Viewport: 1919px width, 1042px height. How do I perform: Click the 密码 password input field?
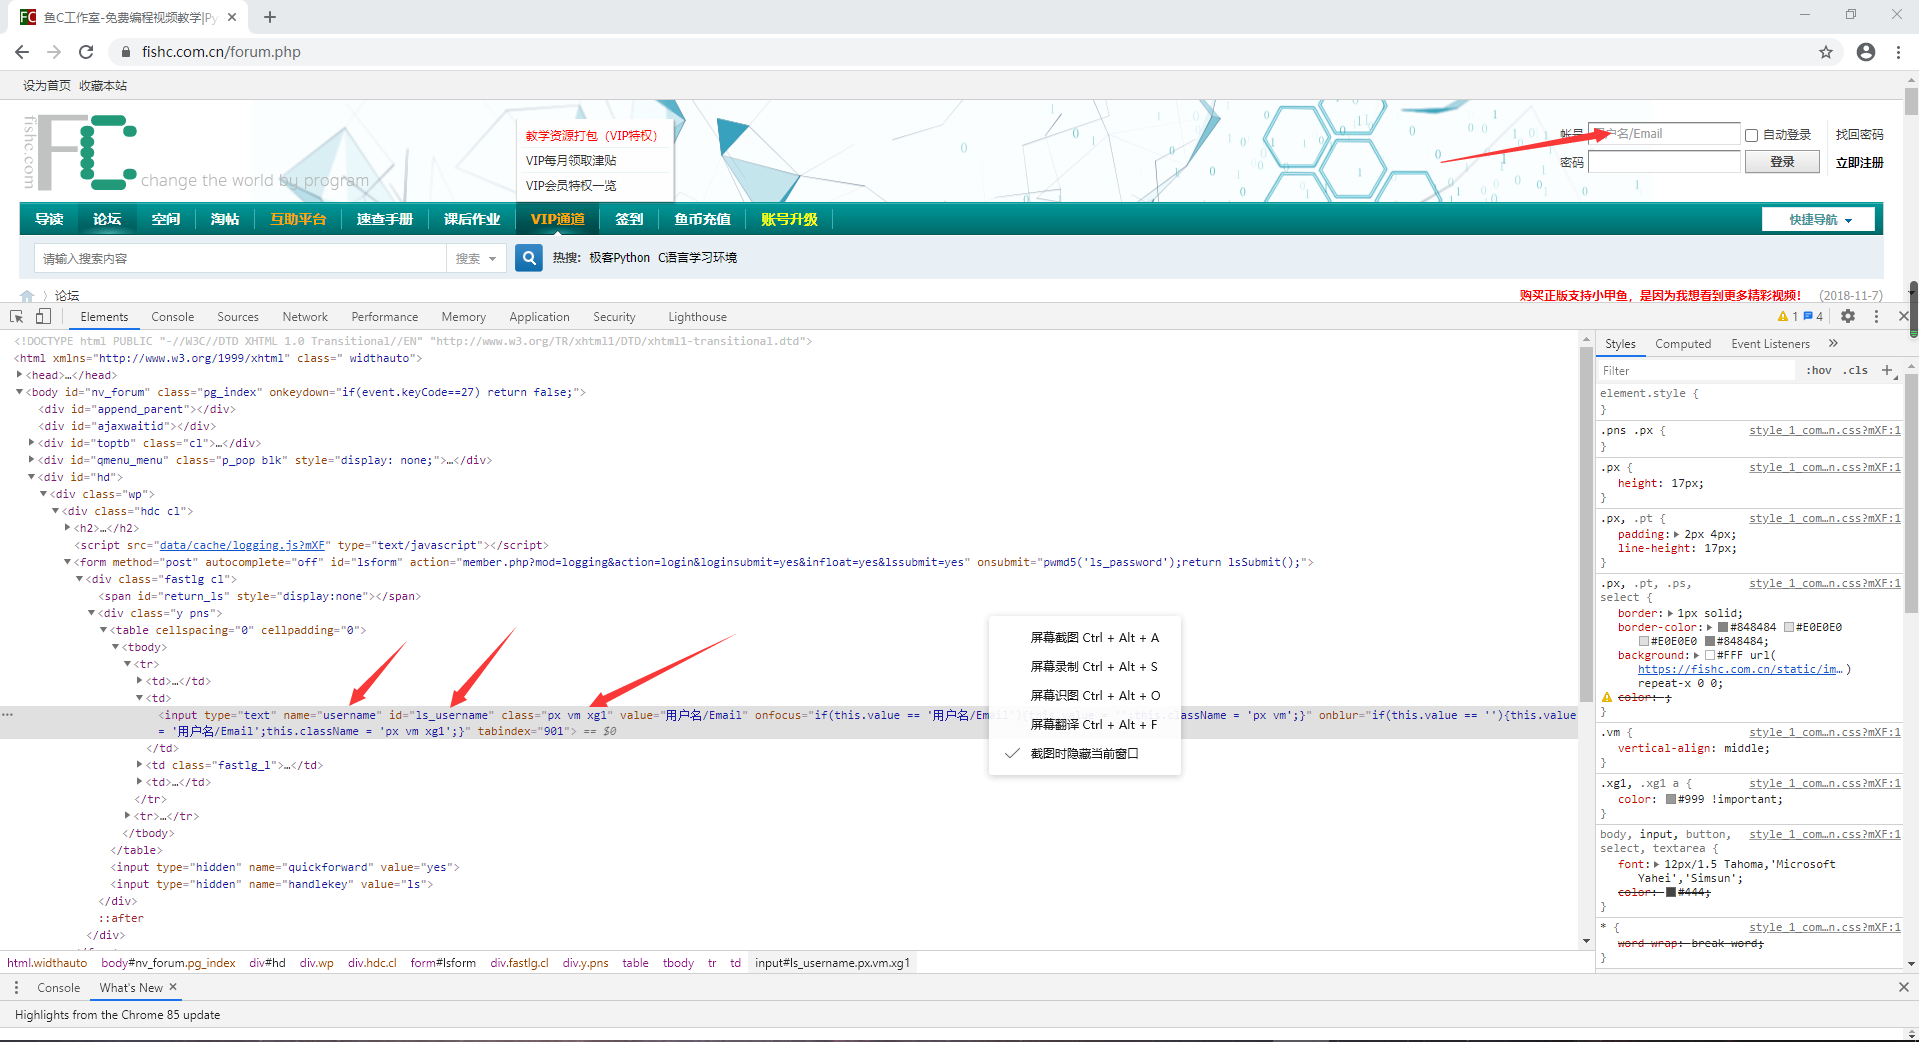click(x=1664, y=162)
